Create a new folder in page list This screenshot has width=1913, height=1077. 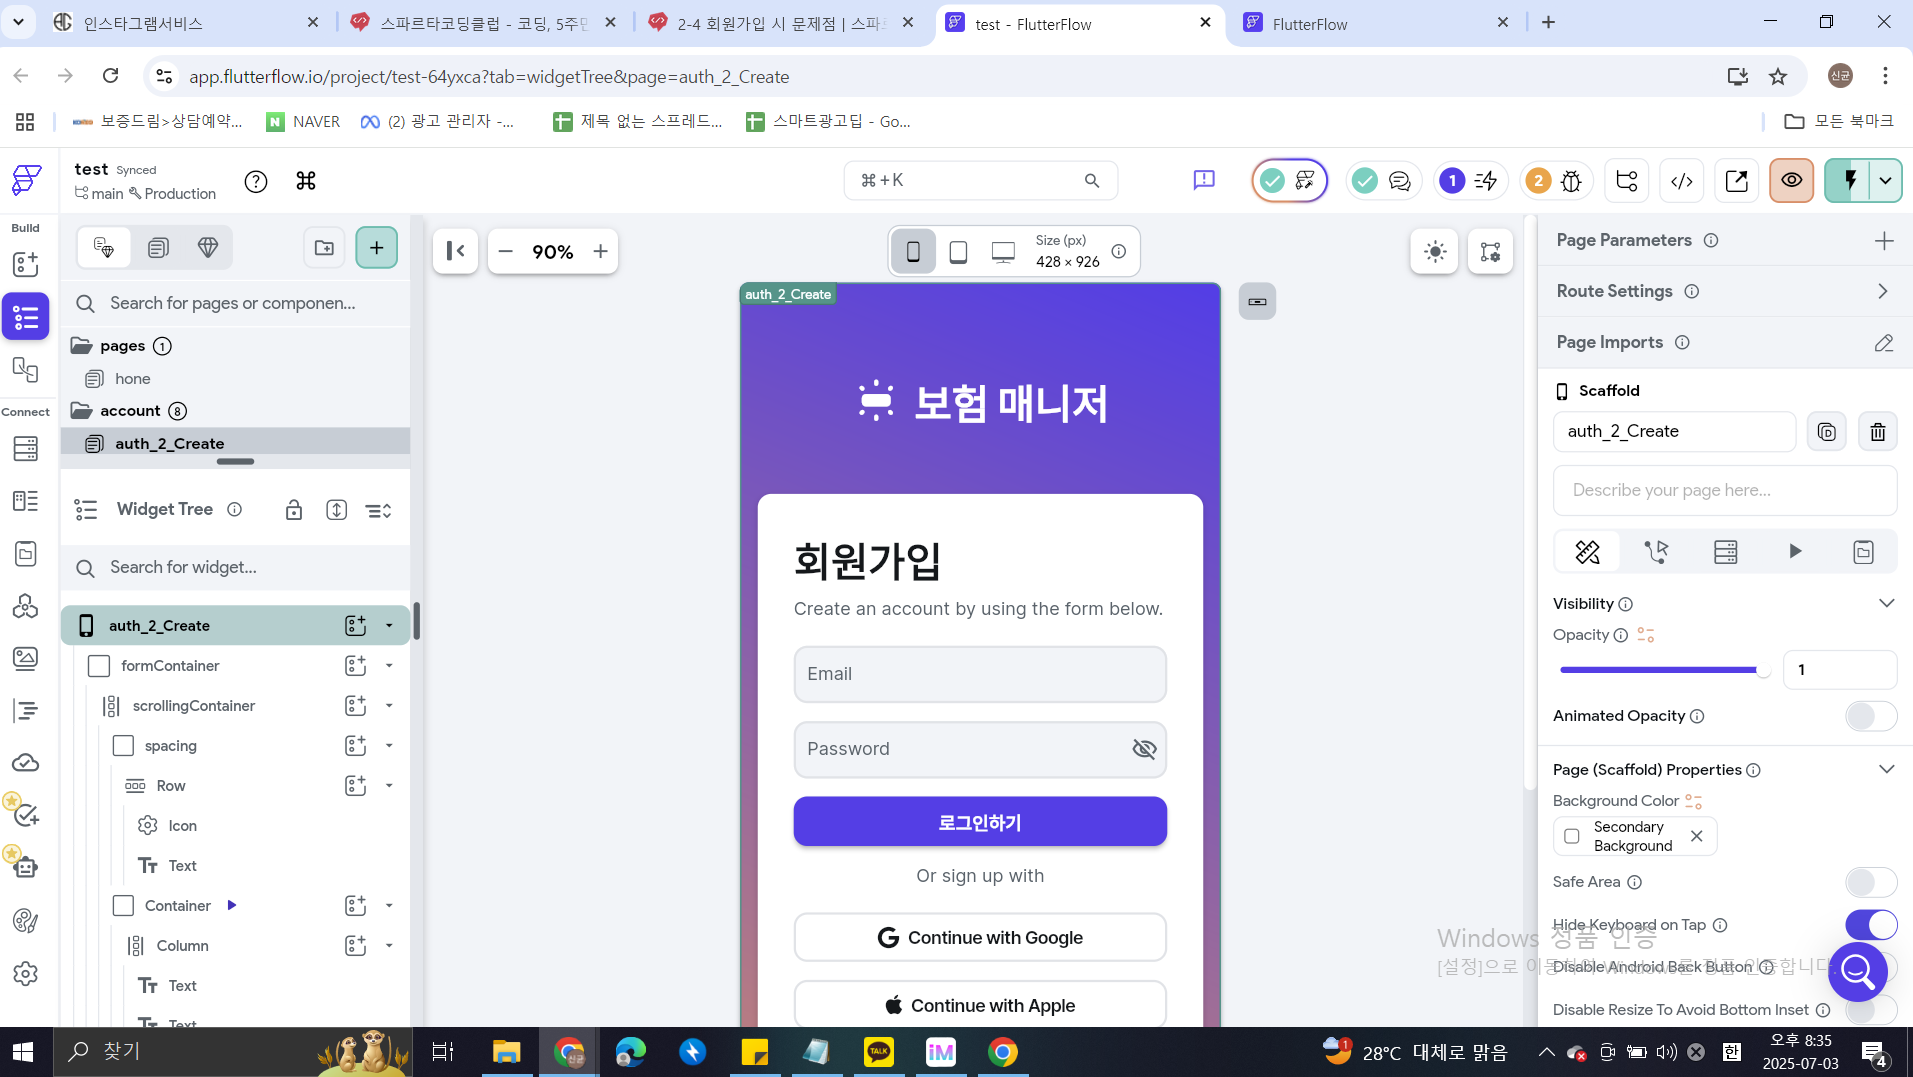324,248
